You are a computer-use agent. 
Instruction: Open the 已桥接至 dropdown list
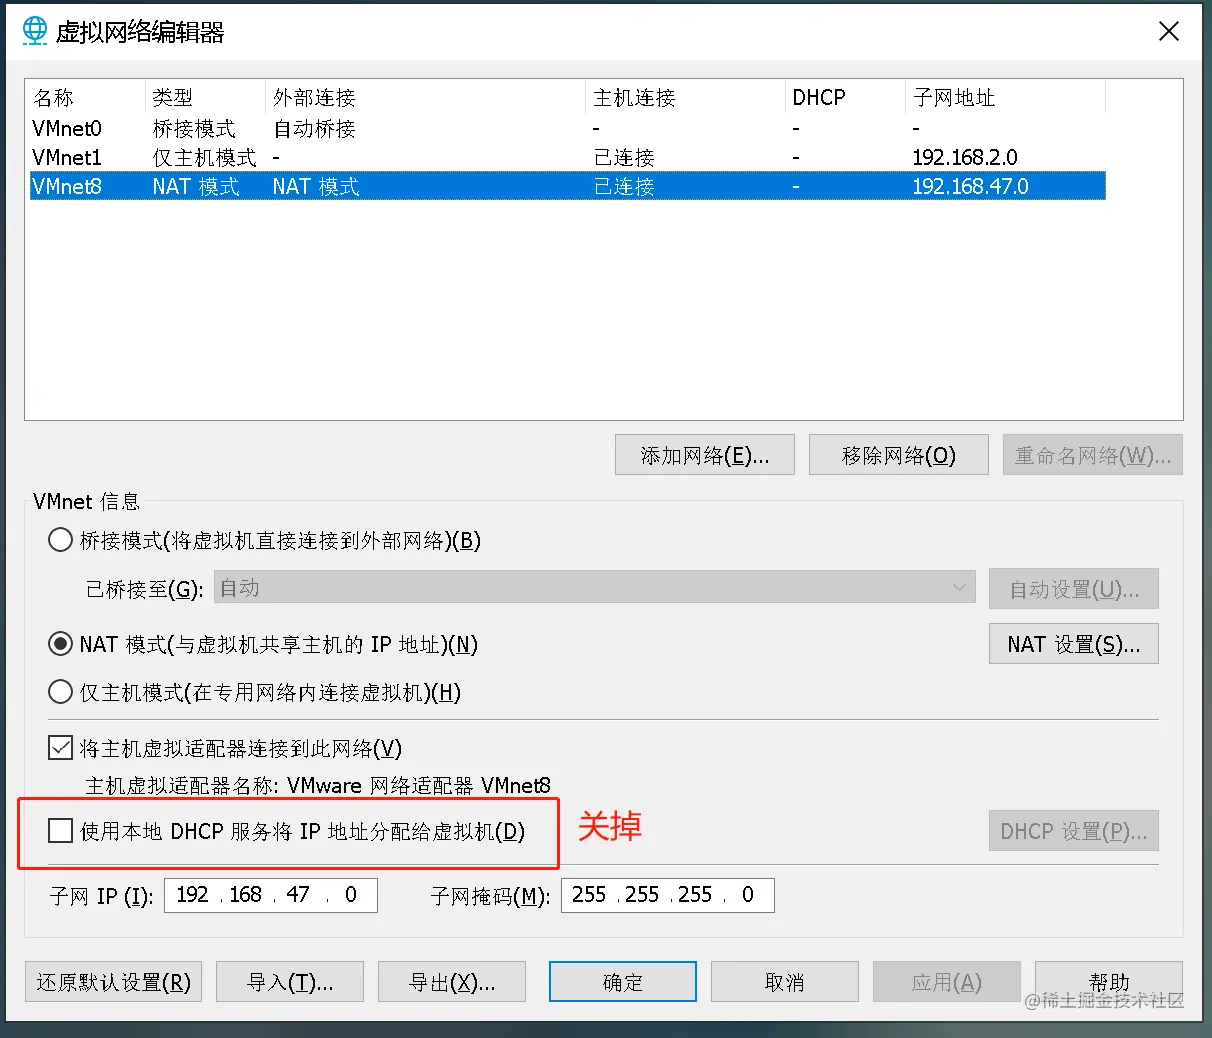coord(595,588)
